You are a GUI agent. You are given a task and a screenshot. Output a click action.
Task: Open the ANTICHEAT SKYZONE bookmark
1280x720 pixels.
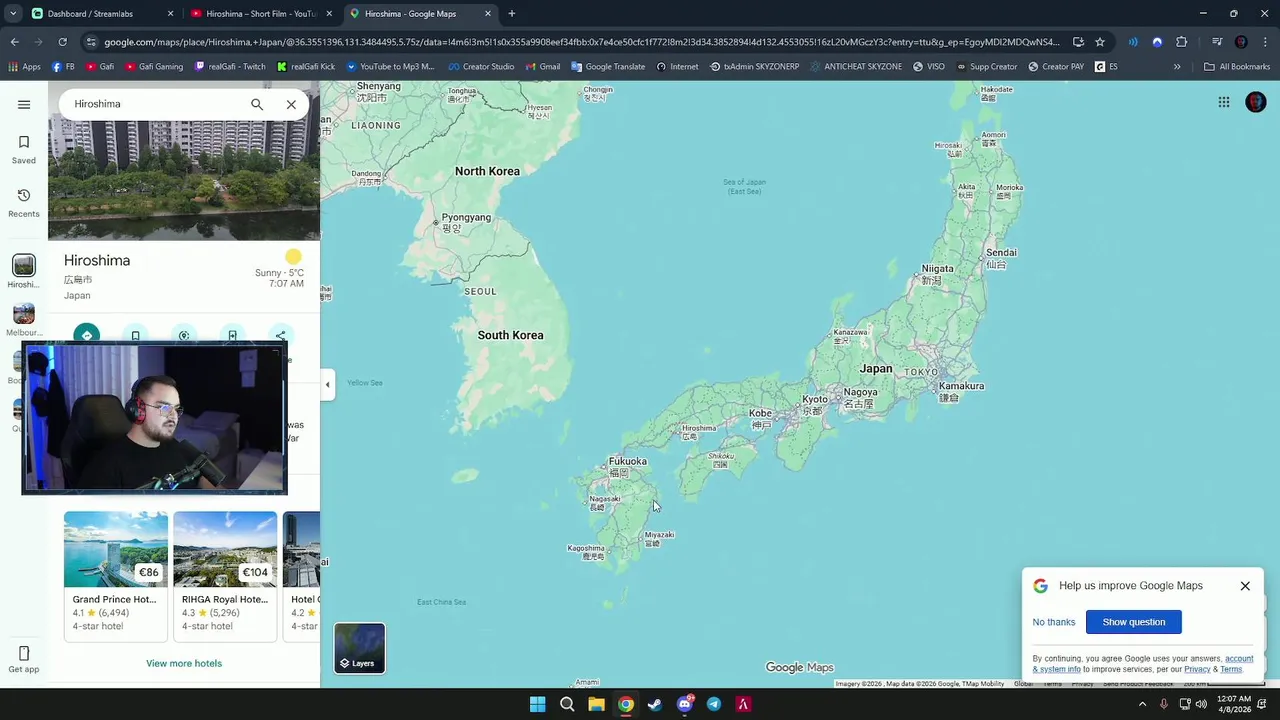(x=855, y=67)
